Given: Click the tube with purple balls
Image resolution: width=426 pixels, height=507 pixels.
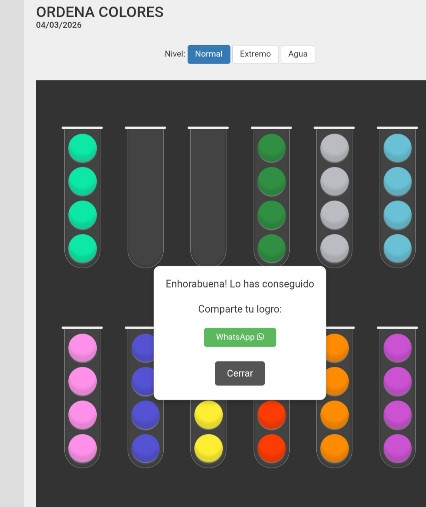Looking at the screenshot, I should point(397,397).
